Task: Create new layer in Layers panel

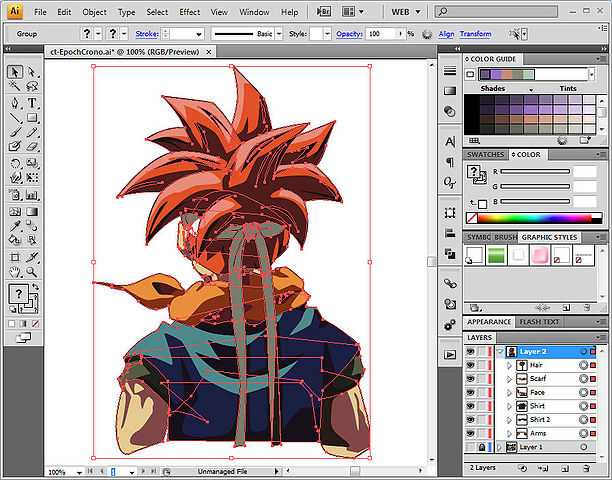Action: [565, 468]
